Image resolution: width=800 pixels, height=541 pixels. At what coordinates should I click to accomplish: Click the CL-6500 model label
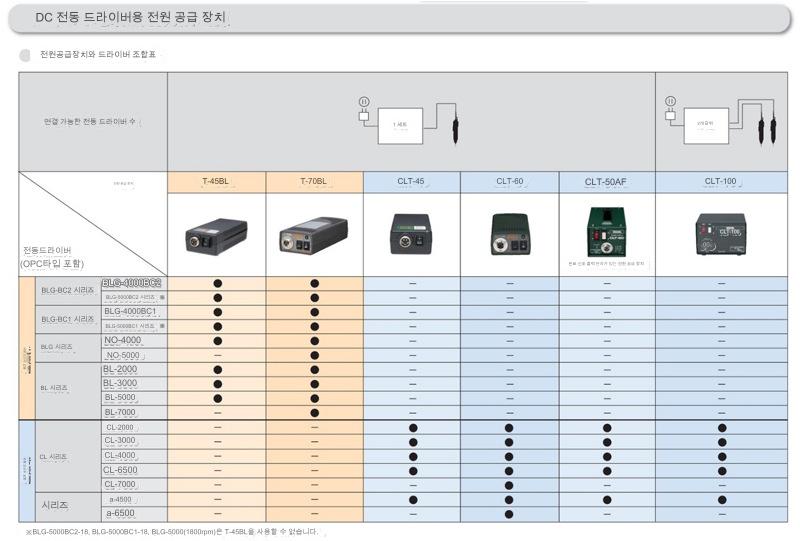(x=121, y=470)
